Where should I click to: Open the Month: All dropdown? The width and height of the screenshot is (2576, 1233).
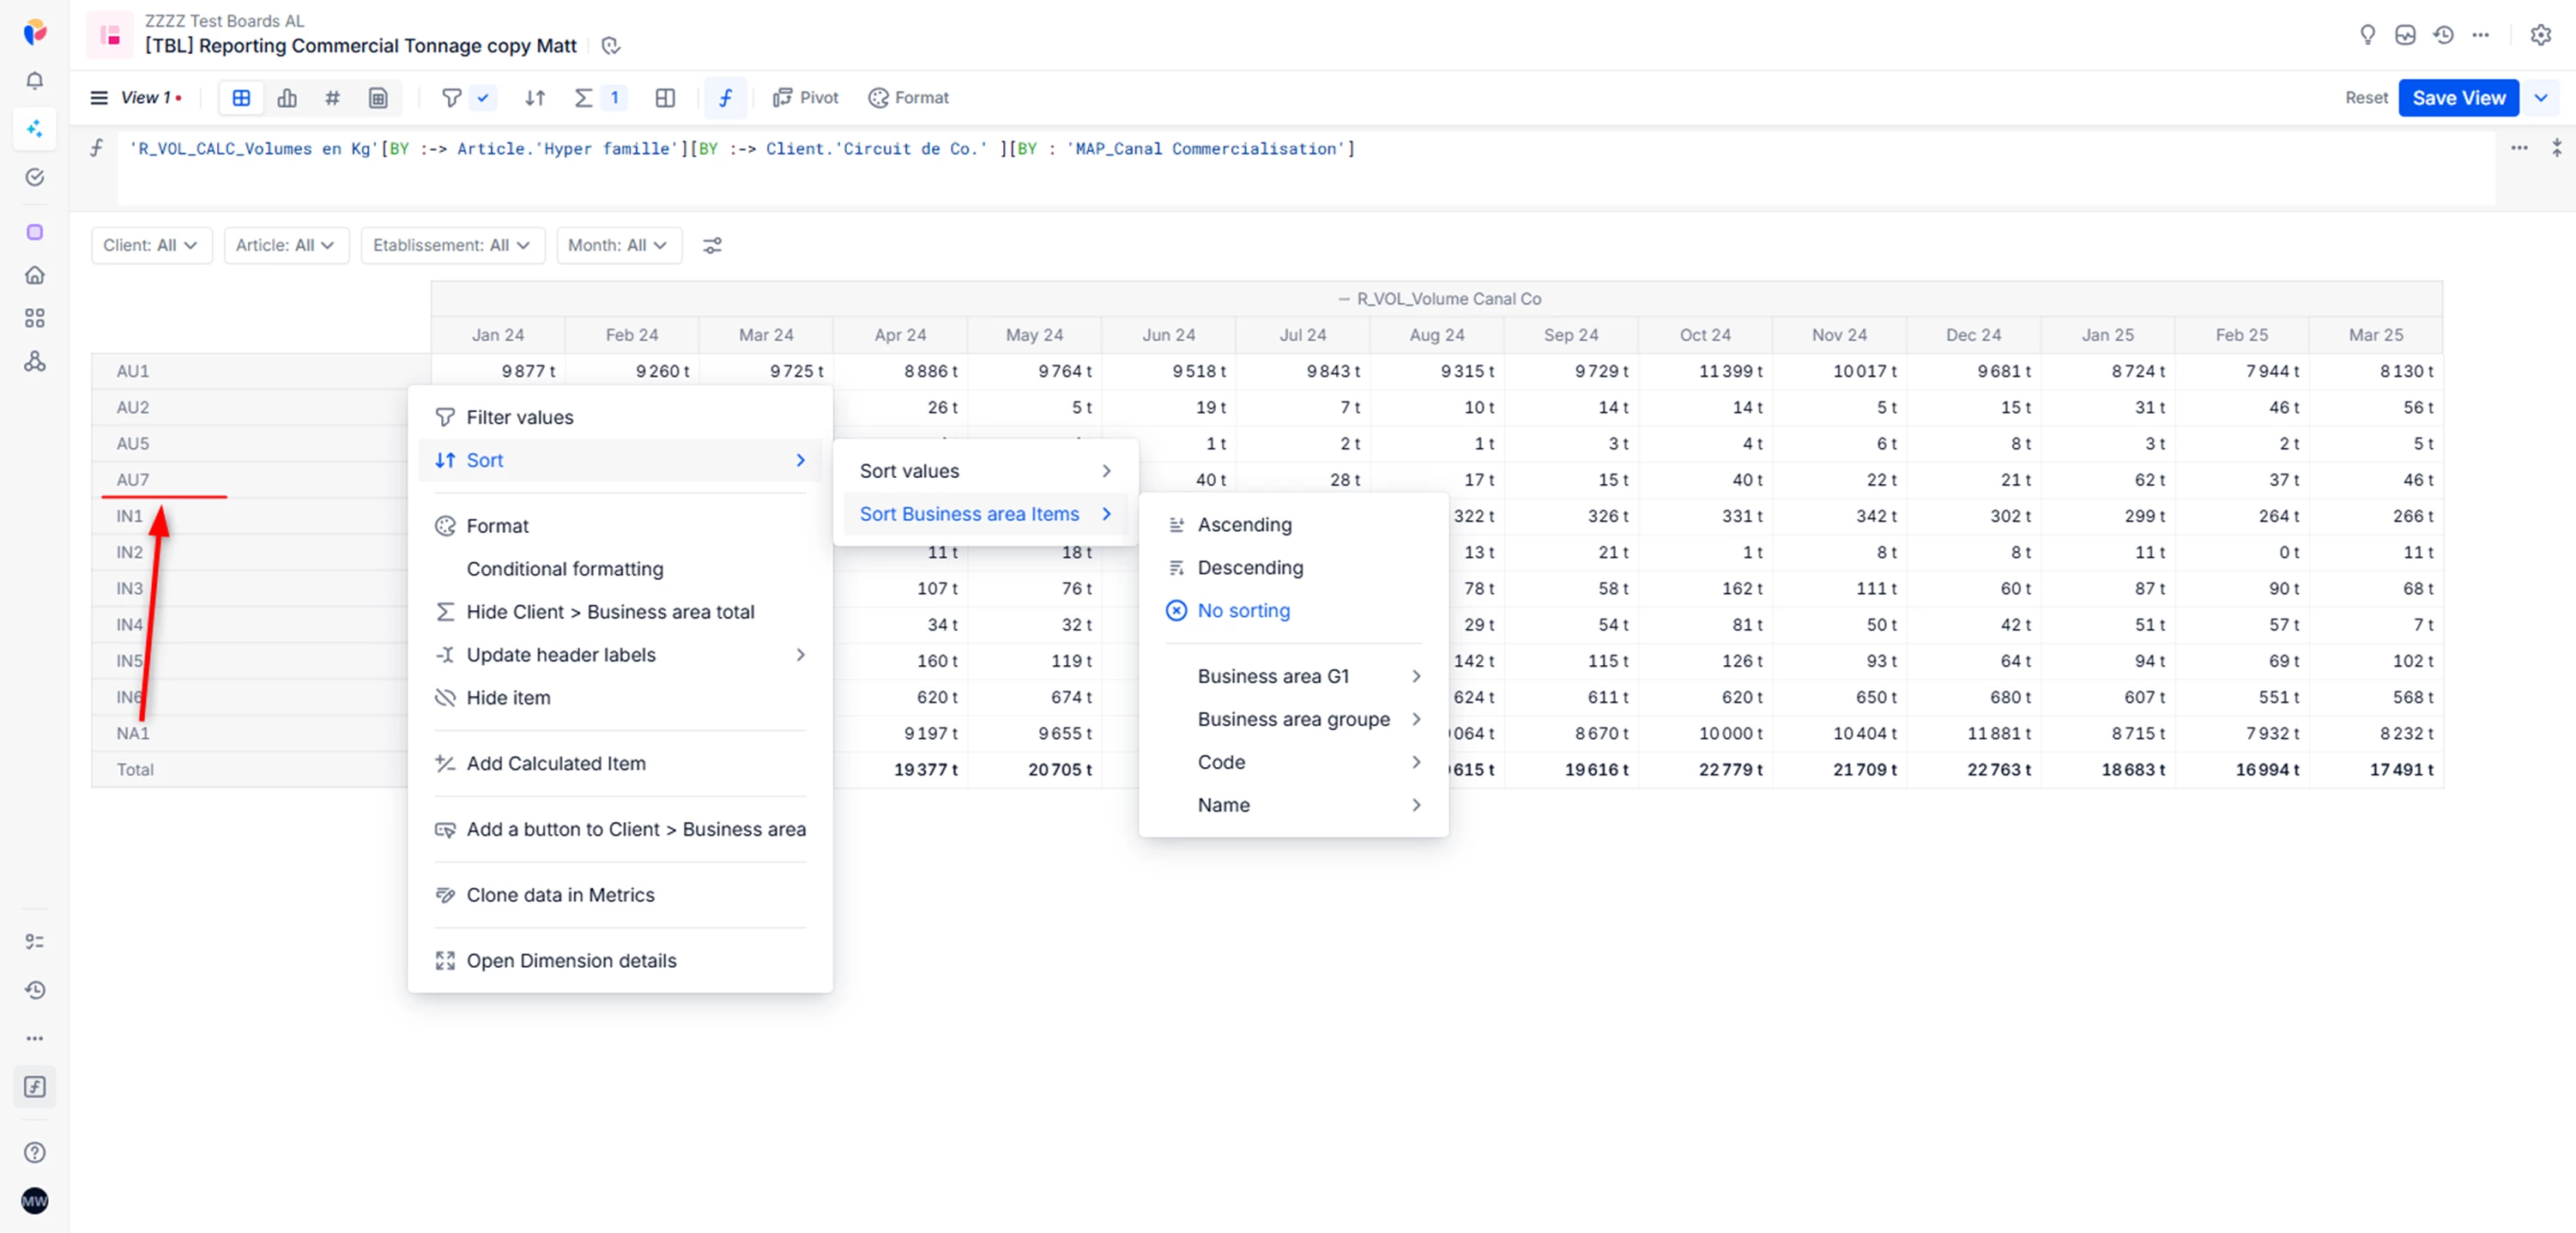tap(618, 245)
